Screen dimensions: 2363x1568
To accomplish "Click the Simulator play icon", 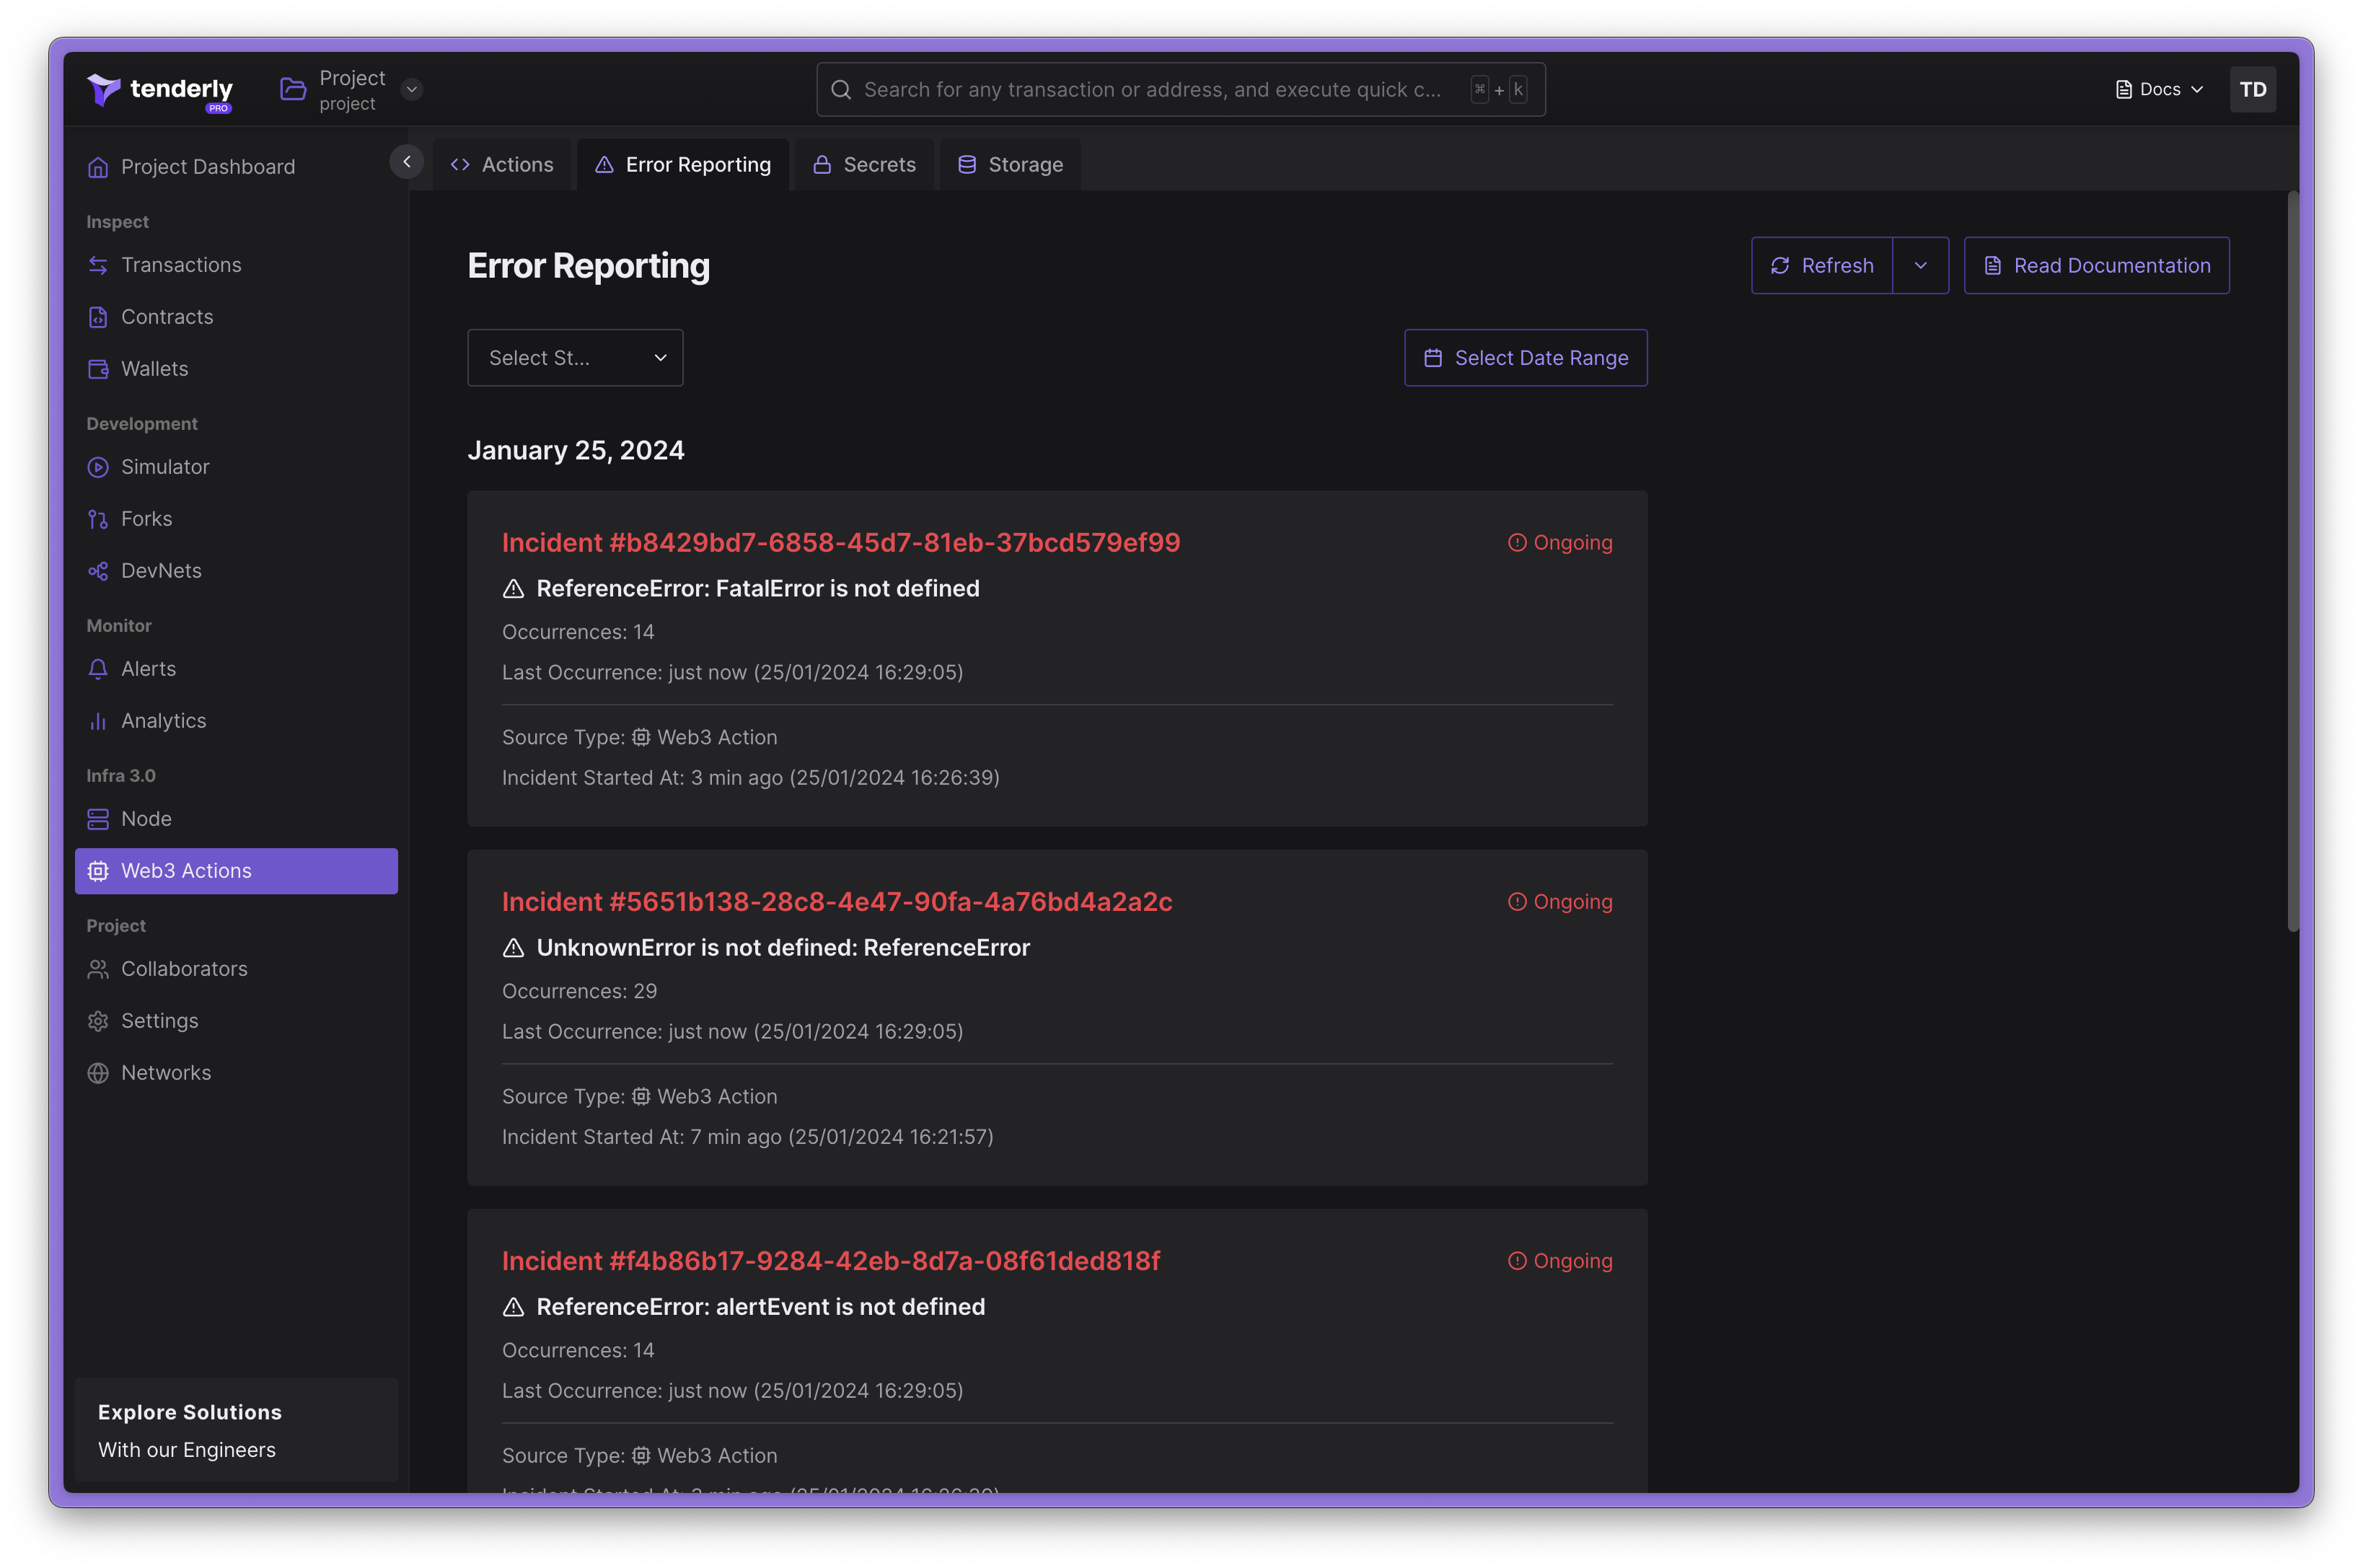I will [98, 467].
